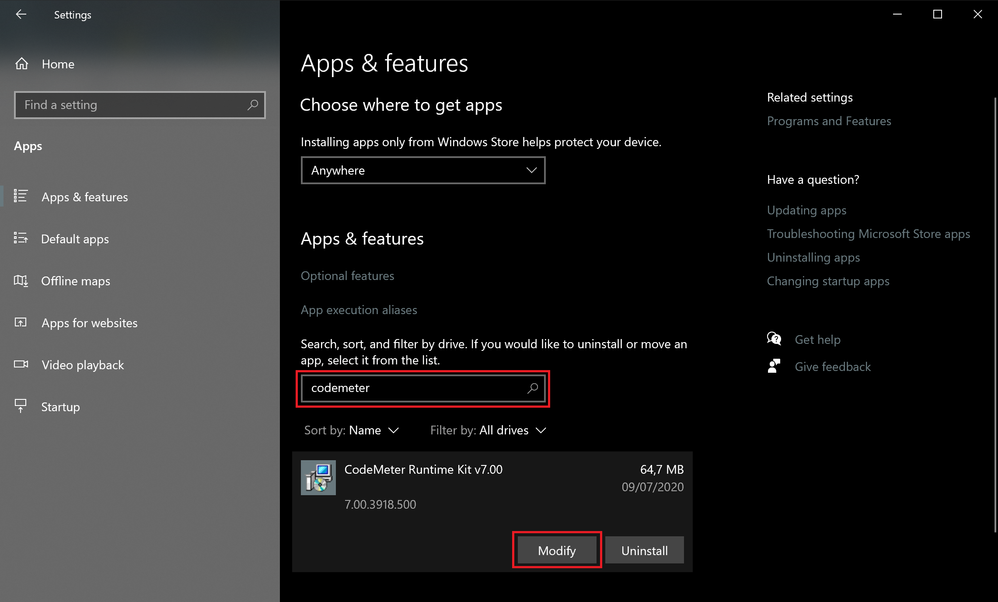The width and height of the screenshot is (998, 602).
Task: Click the Default apps sidebar icon
Action: (20, 238)
